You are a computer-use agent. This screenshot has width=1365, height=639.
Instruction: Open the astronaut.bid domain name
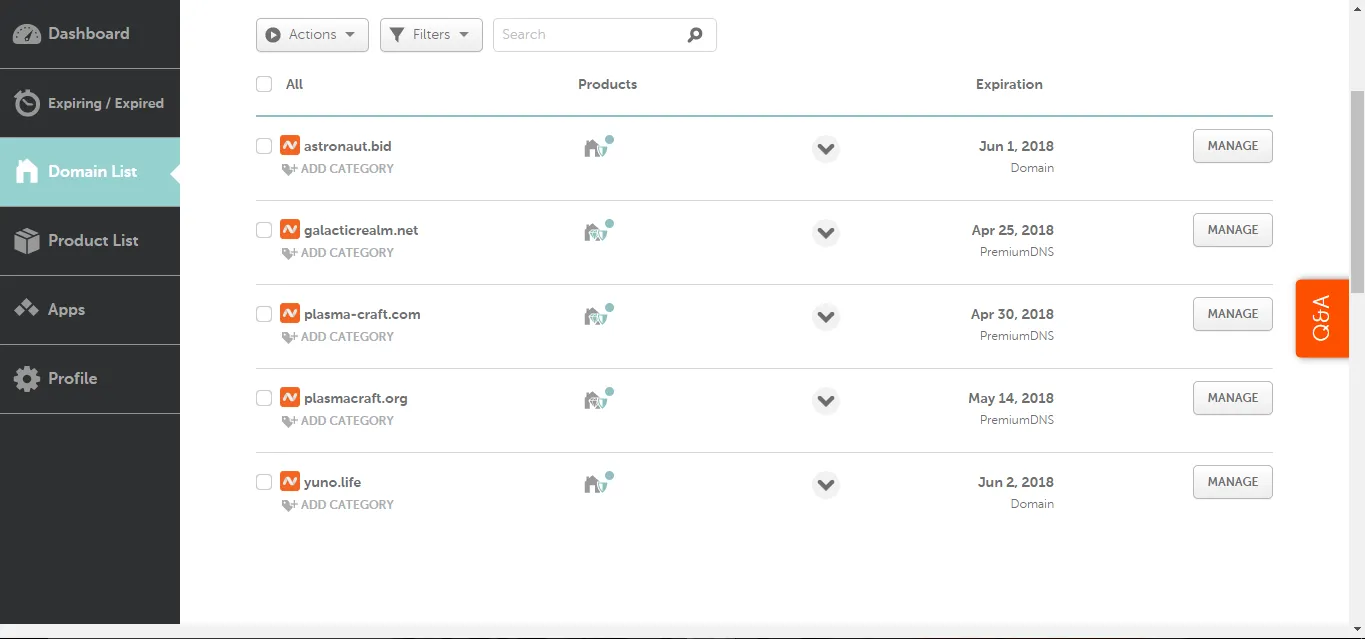click(x=348, y=146)
